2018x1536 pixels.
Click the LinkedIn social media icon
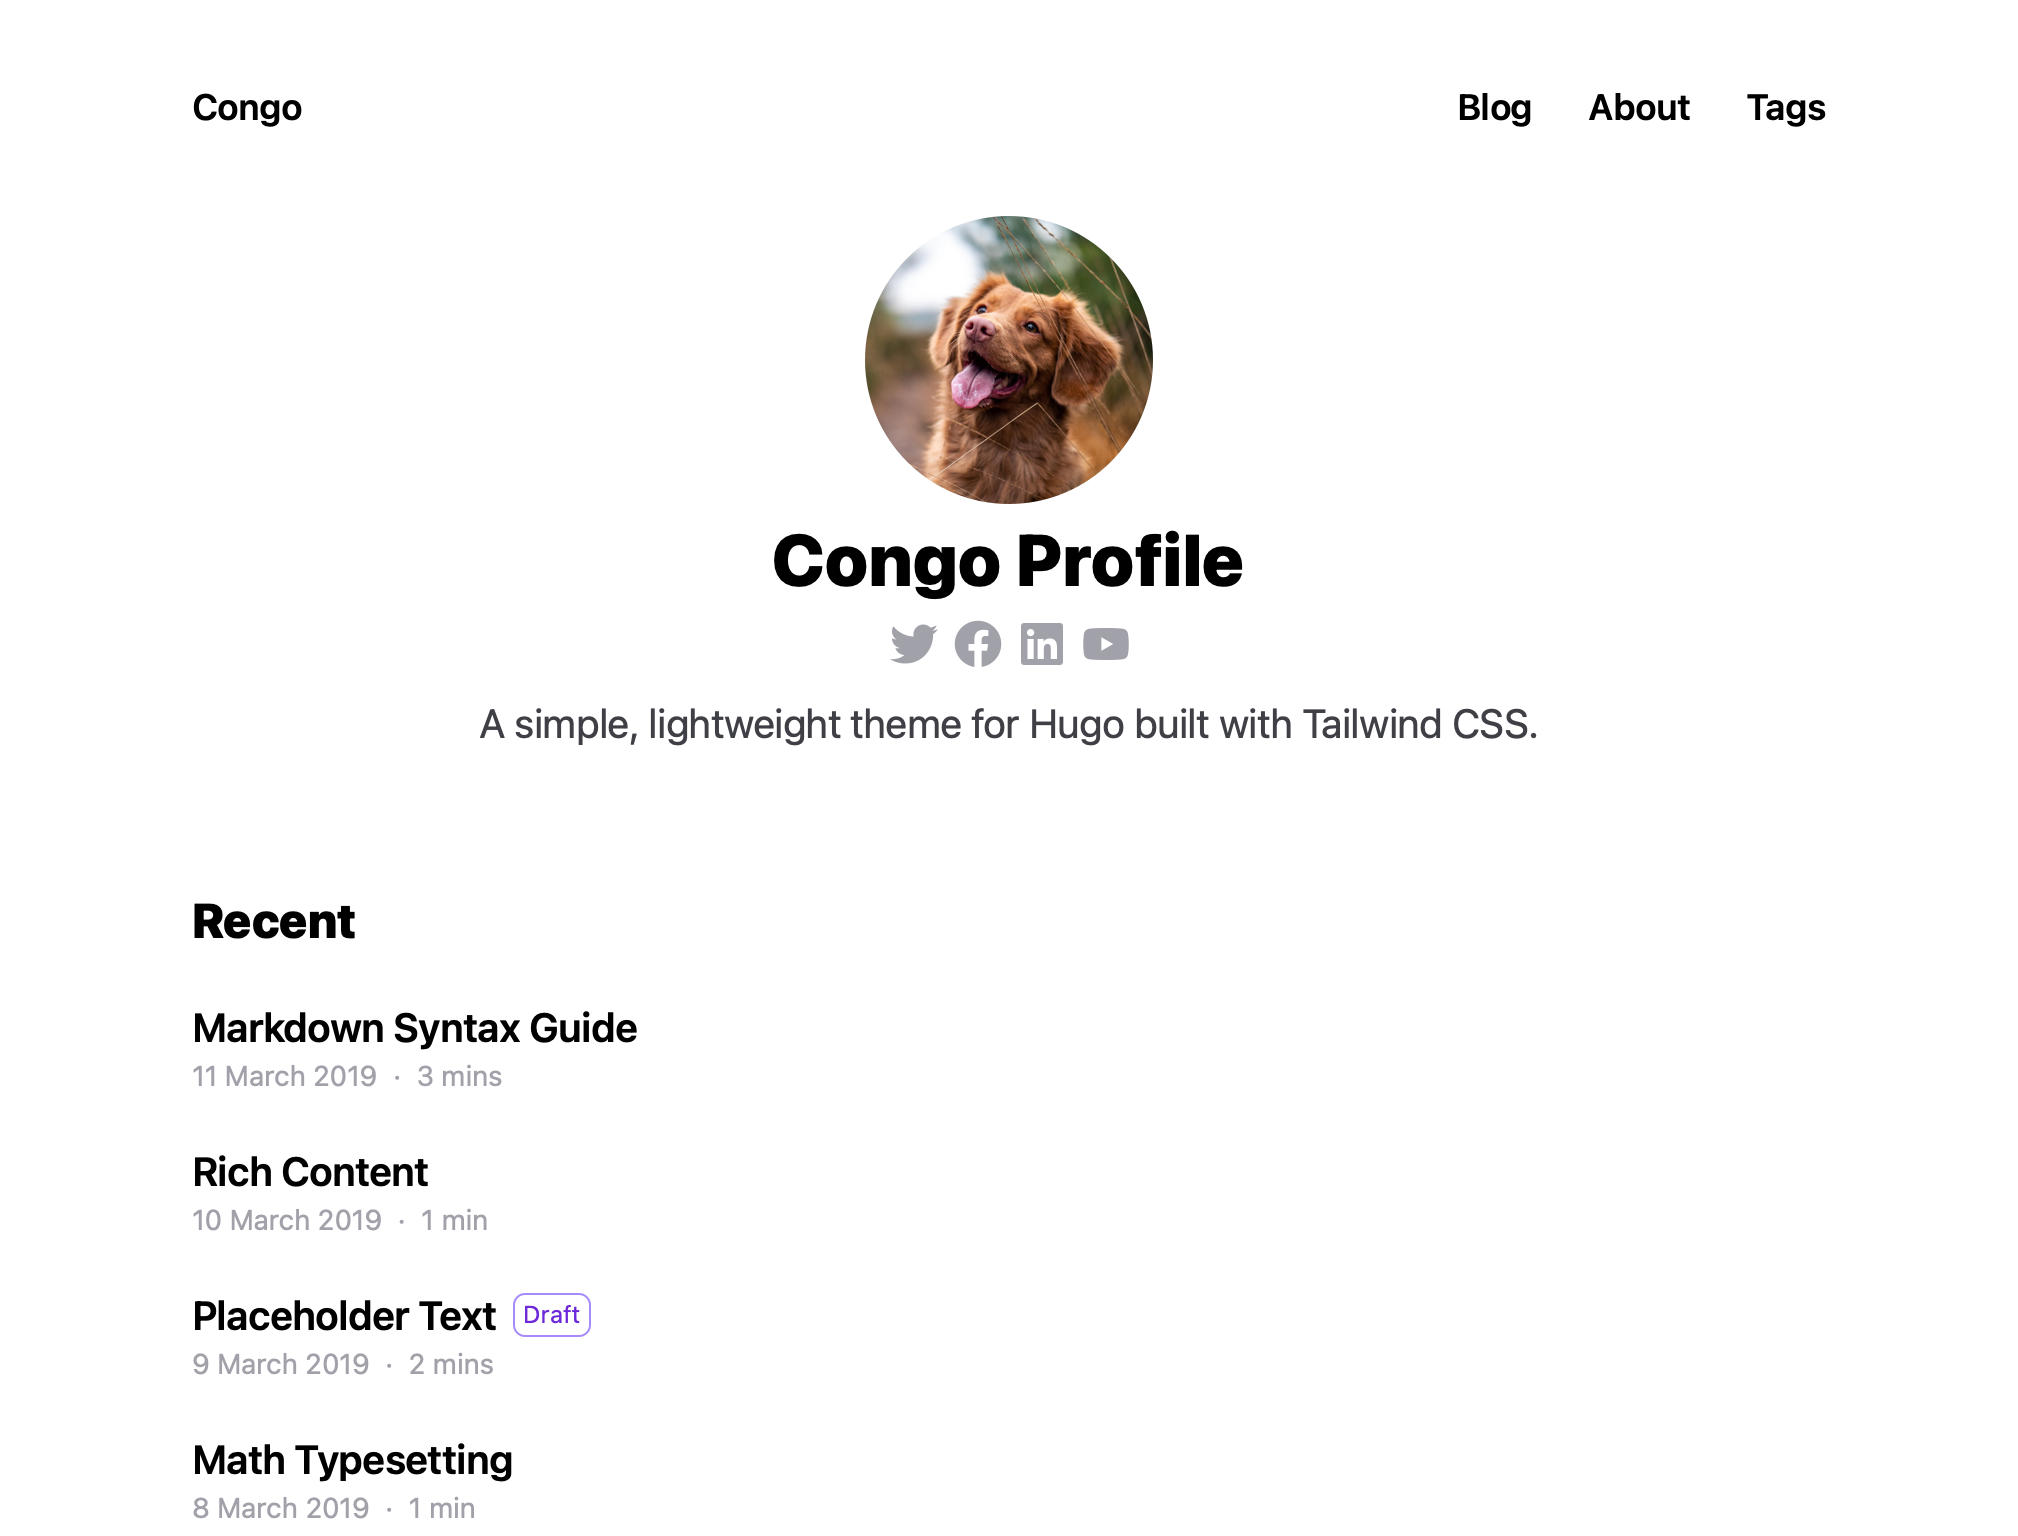coord(1040,644)
